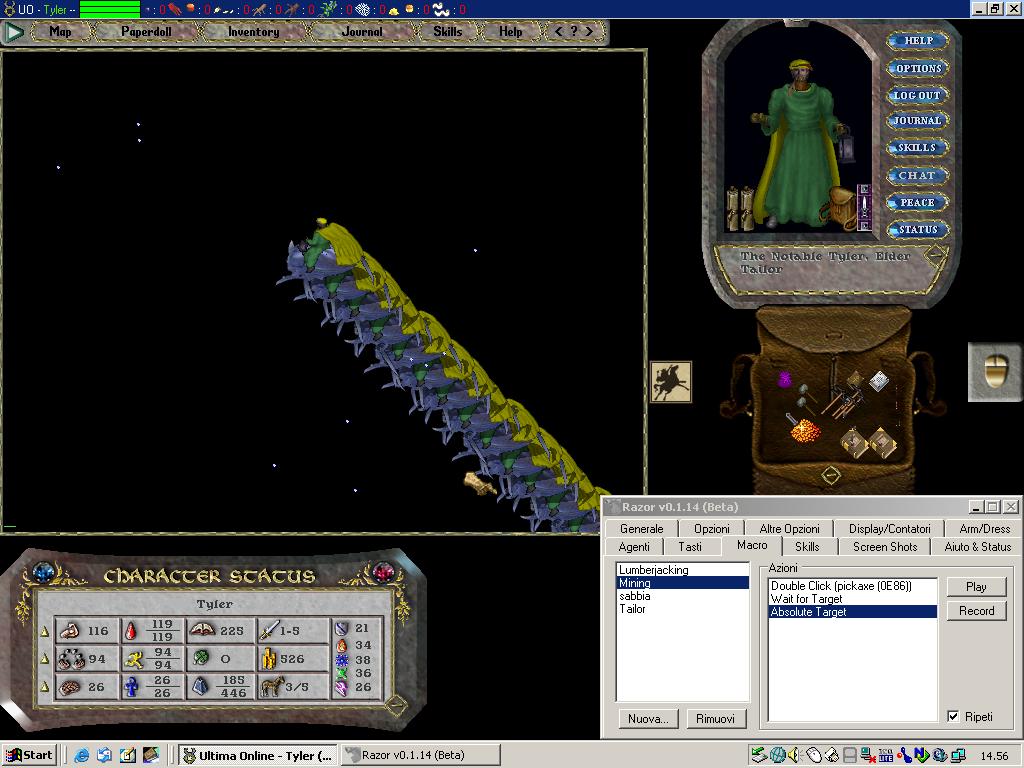Open the Journal menu
This screenshot has height=768, width=1024.
tap(362, 31)
